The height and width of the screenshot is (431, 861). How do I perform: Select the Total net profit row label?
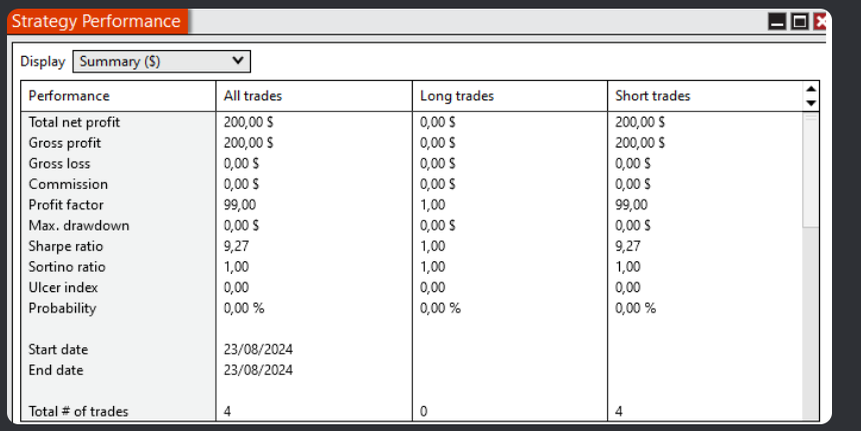tap(74, 122)
